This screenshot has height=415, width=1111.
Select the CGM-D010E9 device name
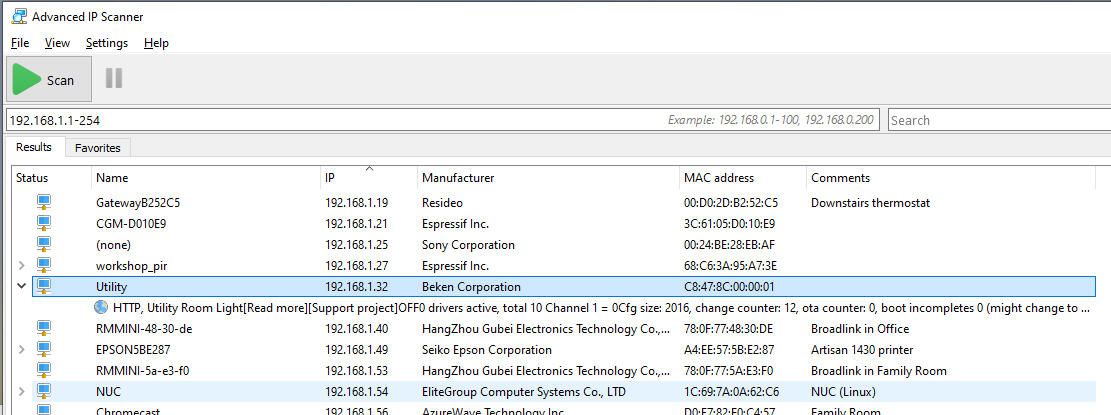coord(131,224)
